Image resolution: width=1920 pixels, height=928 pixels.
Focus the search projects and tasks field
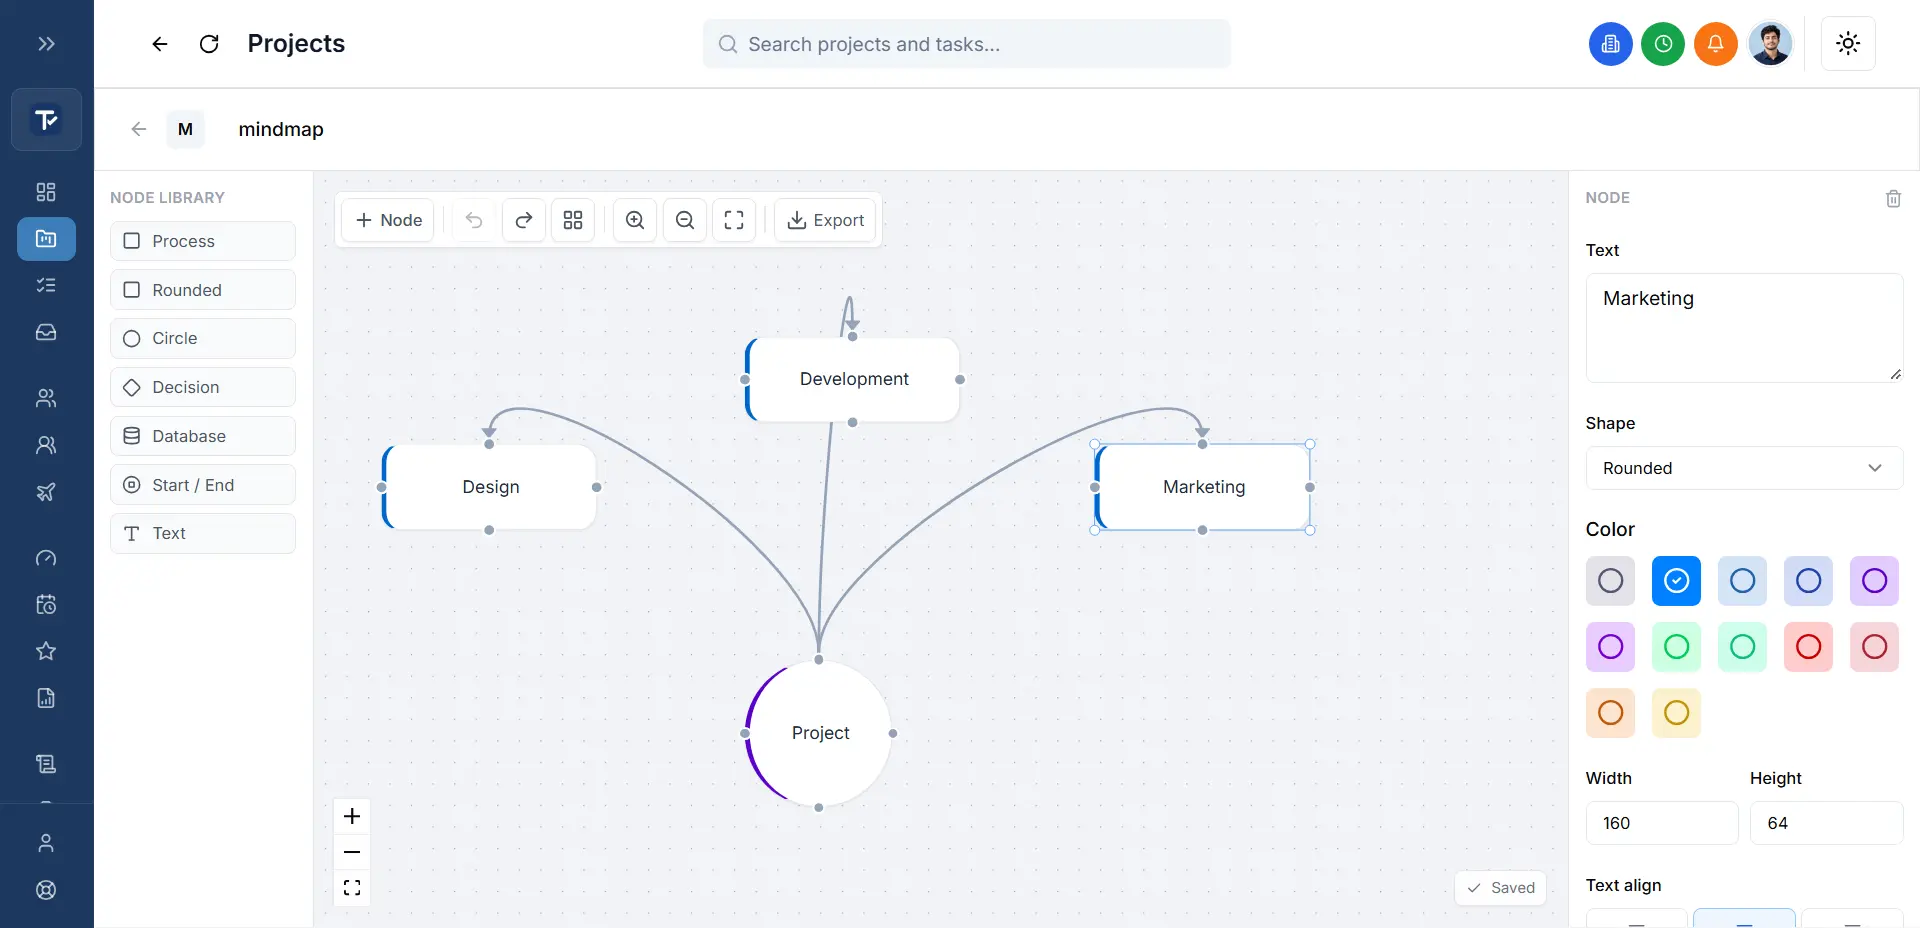click(967, 44)
